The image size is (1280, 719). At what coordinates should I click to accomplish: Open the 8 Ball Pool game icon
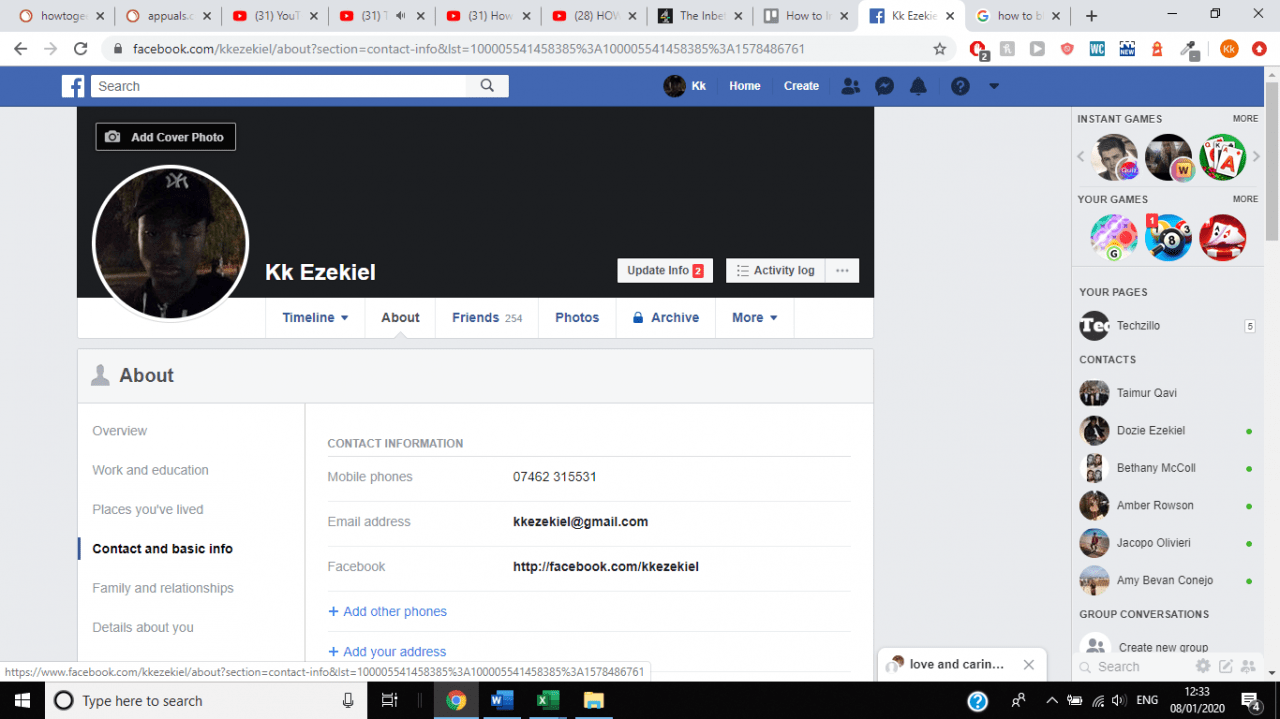click(x=1168, y=238)
